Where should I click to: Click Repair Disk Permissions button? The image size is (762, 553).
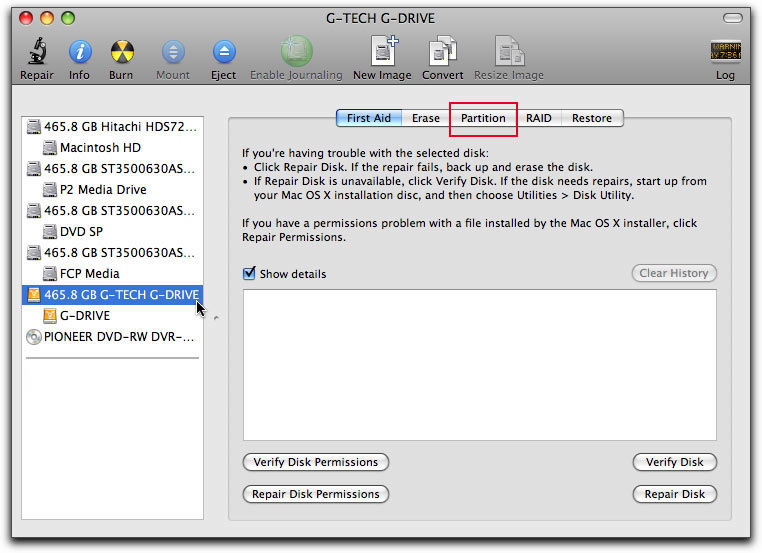pyautogui.click(x=316, y=494)
